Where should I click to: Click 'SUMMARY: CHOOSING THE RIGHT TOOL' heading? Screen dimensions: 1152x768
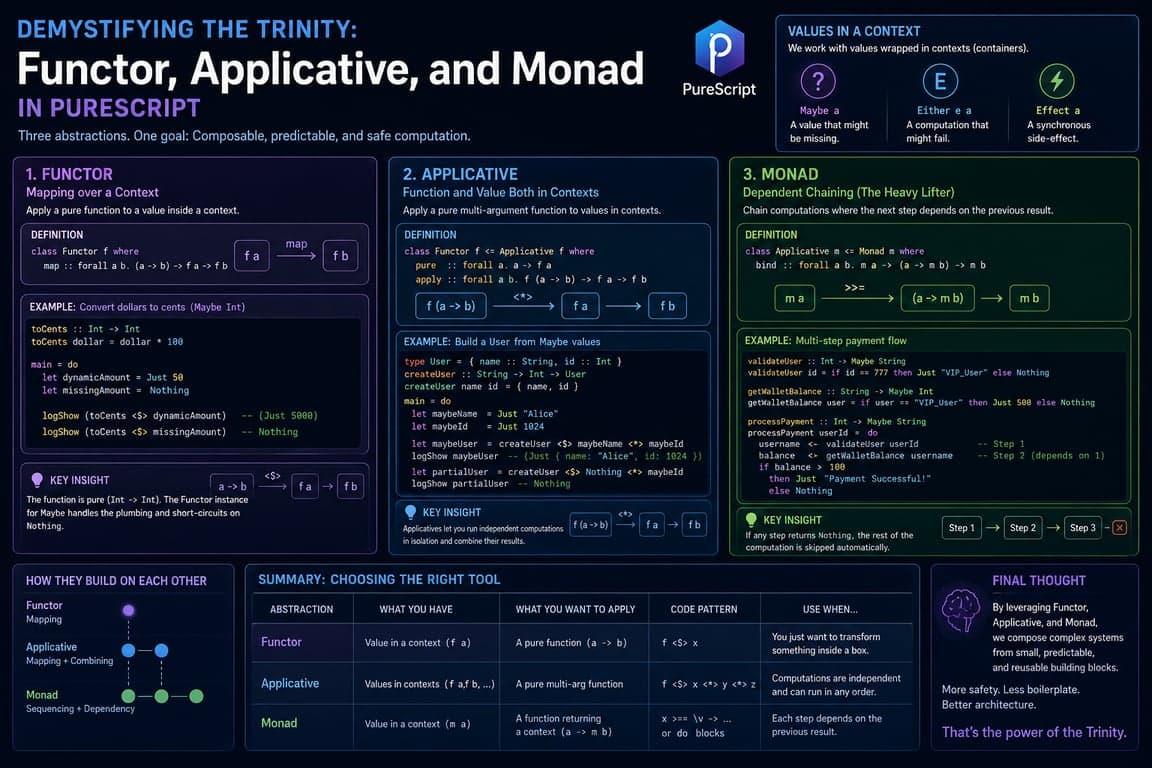point(379,579)
